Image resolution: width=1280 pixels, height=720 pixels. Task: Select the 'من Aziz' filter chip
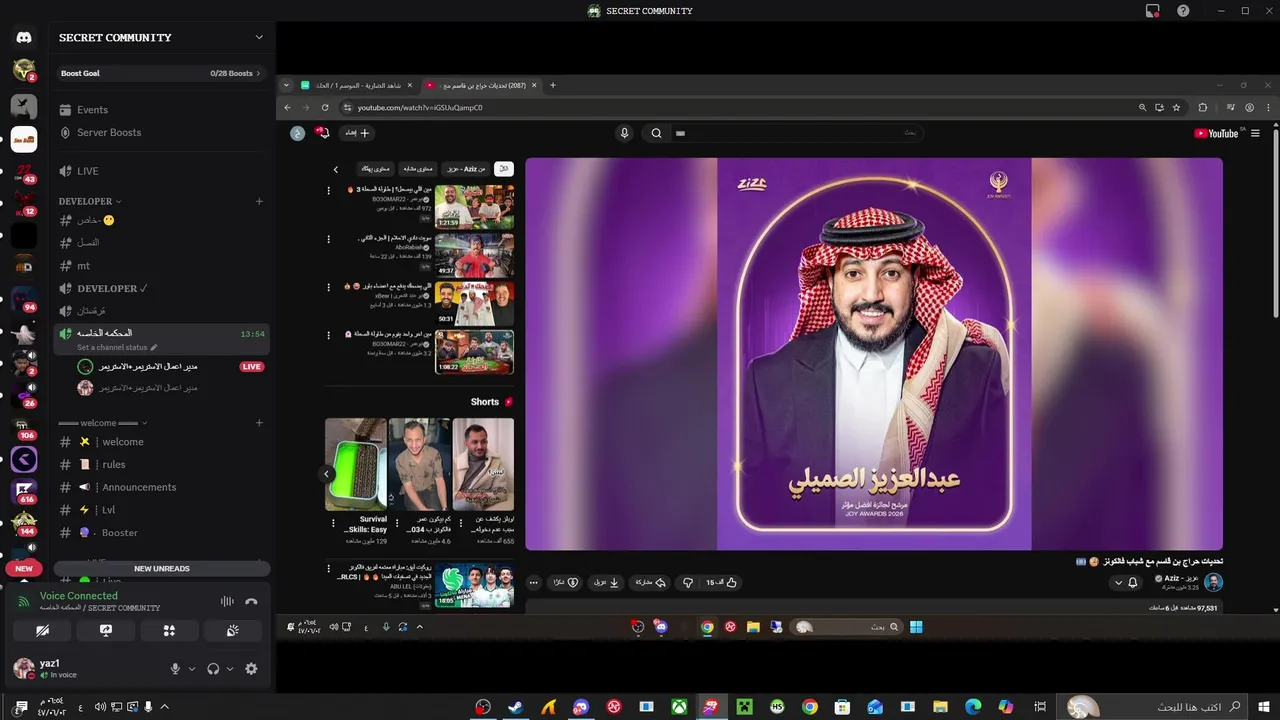466,170
